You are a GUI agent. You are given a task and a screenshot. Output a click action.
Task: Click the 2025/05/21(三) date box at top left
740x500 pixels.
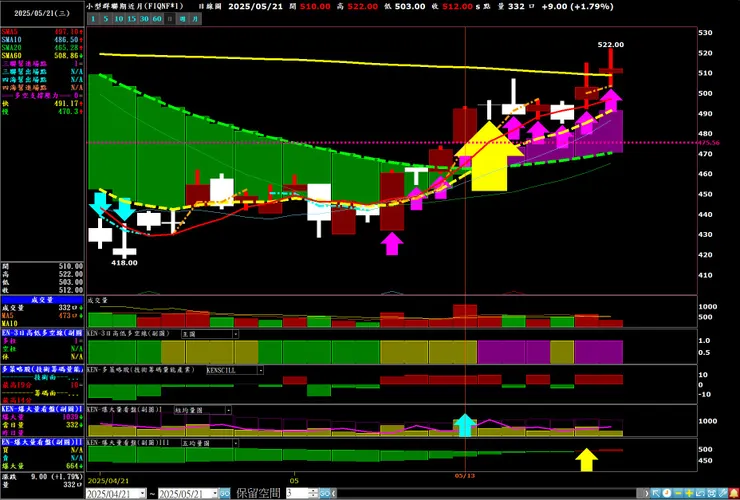coord(42,13)
